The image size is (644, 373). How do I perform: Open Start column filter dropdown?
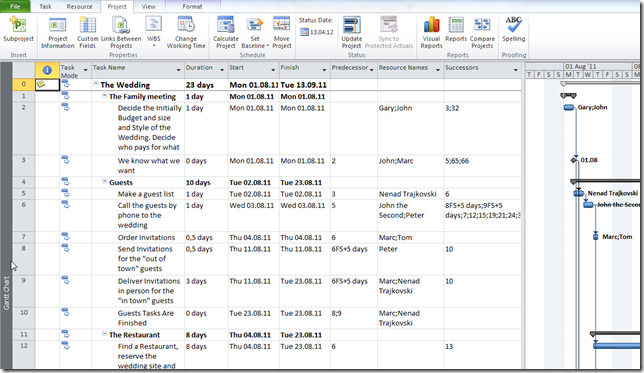[x=273, y=70]
